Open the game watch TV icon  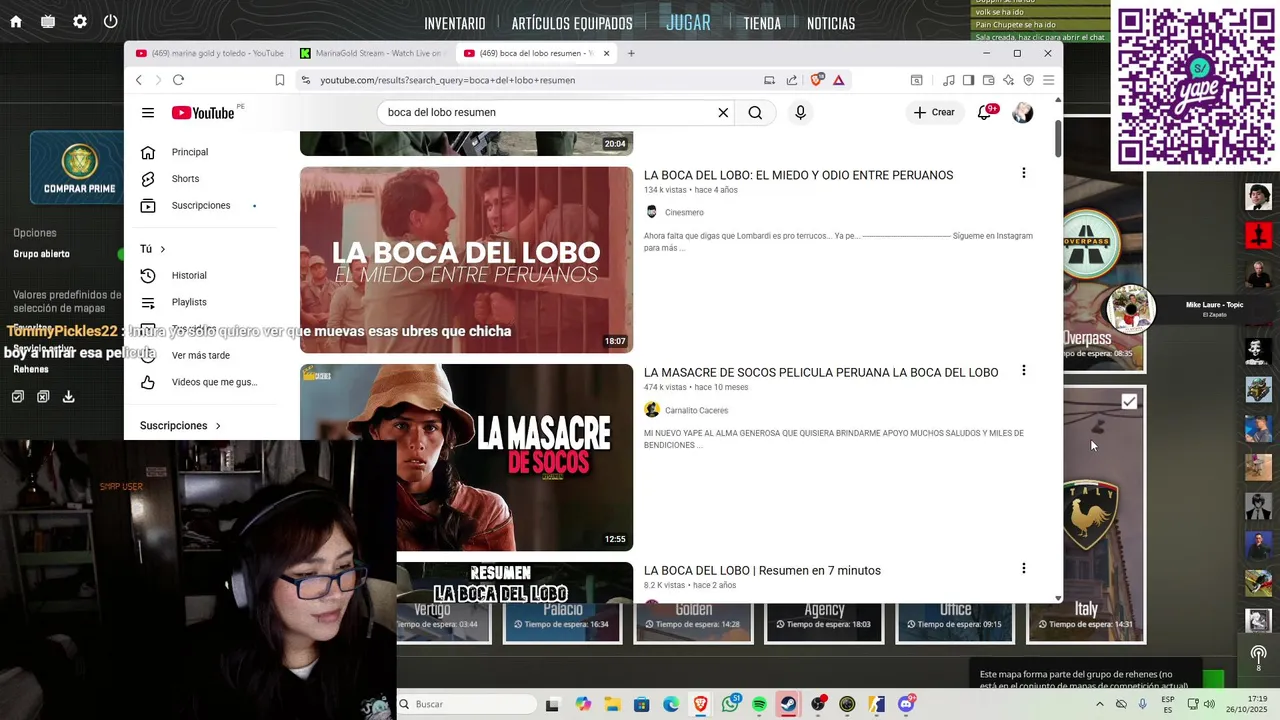click(48, 21)
